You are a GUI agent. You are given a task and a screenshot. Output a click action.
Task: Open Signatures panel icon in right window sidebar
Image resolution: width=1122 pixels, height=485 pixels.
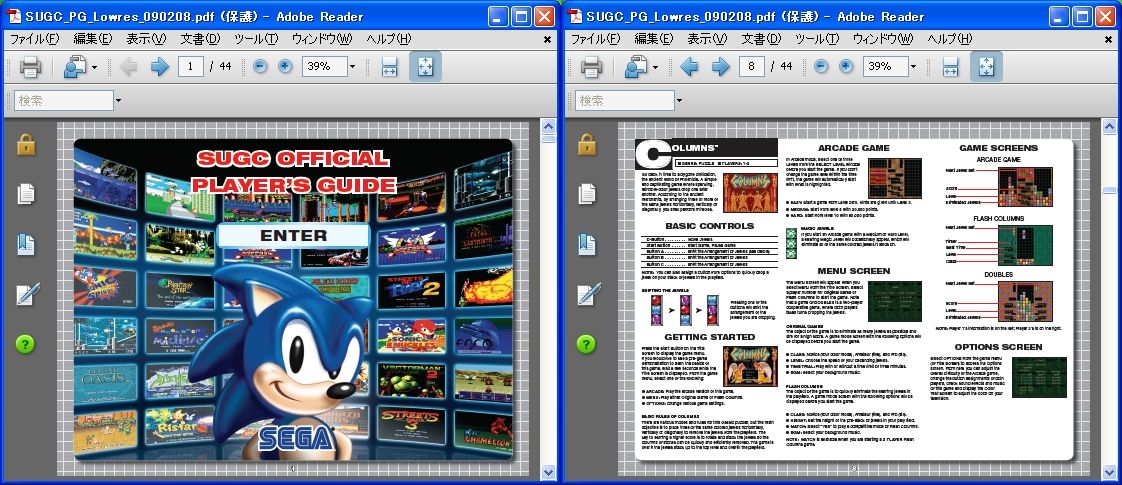coord(588,293)
